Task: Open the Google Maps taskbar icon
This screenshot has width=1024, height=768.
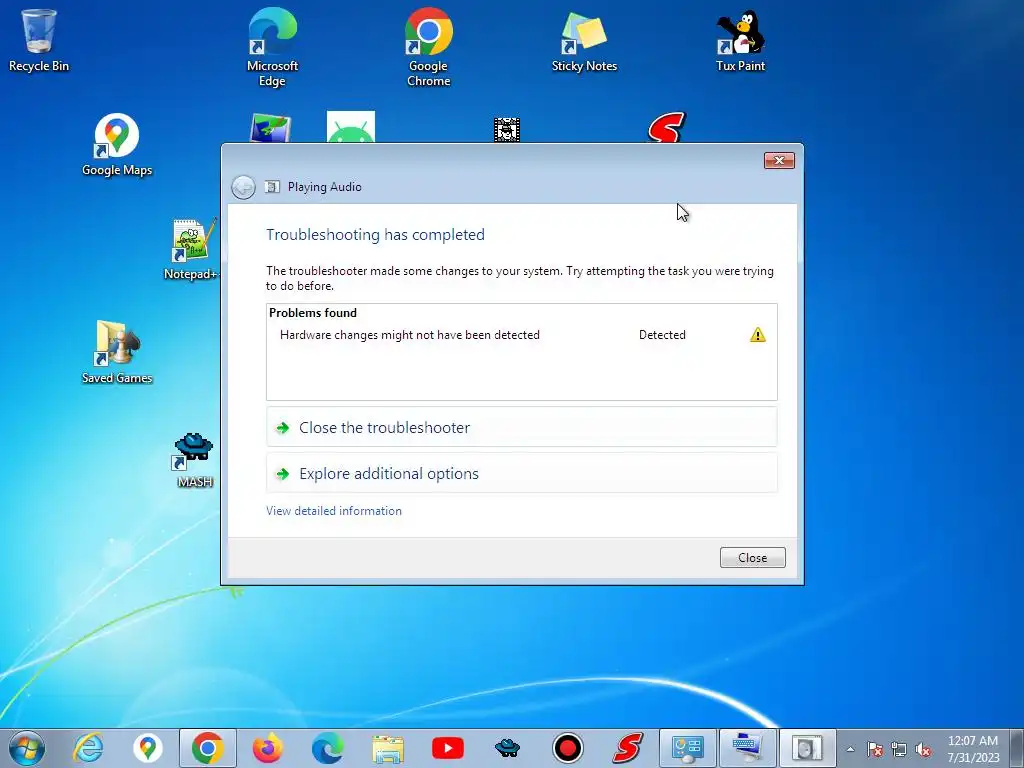Action: click(x=148, y=748)
